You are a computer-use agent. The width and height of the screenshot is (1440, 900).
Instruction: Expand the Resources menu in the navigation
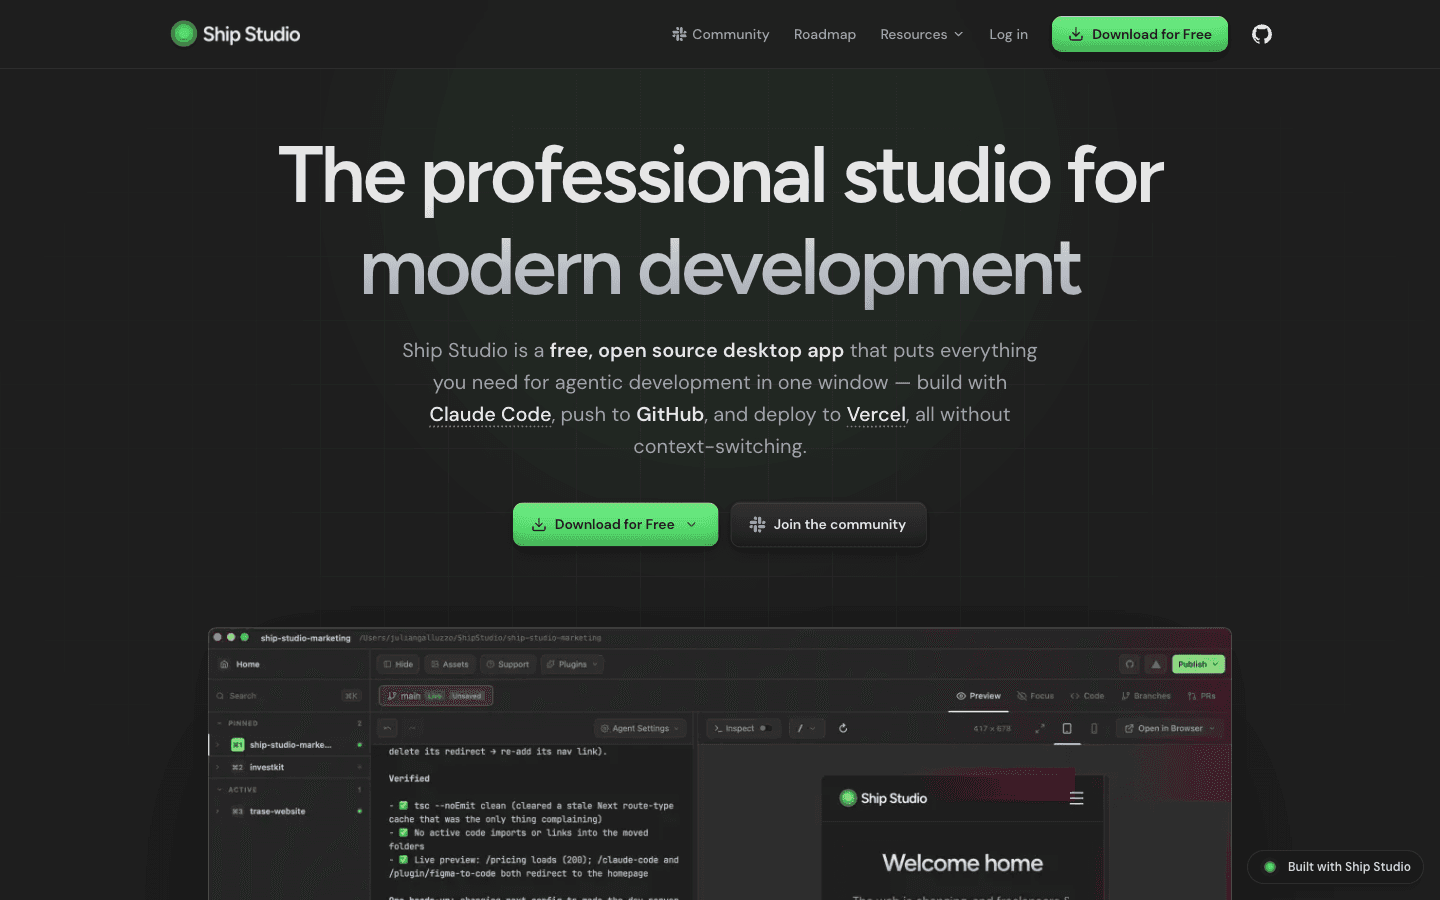click(x=921, y=34)
